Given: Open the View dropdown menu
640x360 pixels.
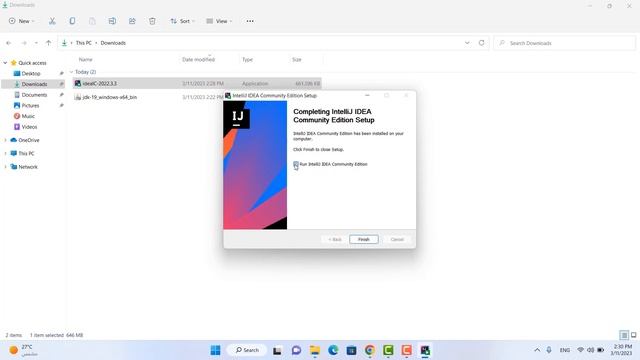Looking at the screenshot, I should click(219, 21).
